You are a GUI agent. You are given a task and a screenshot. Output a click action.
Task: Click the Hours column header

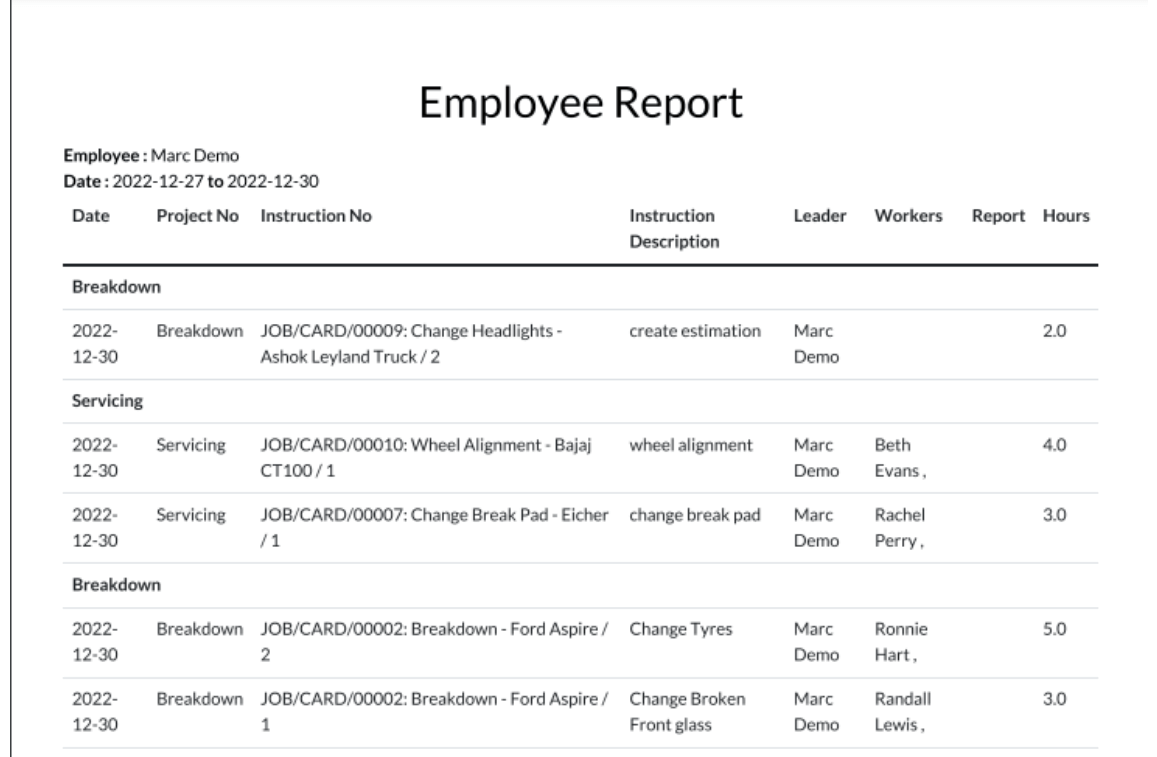tap(1065, 216)
